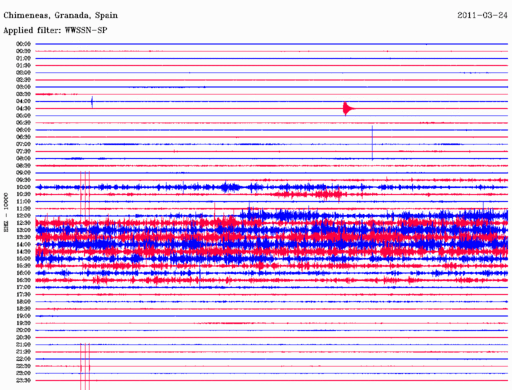Image resolution: width=512 pixels, height=390 pixels.
Task: Select the '21:00' time label
Action: (23, 345)
